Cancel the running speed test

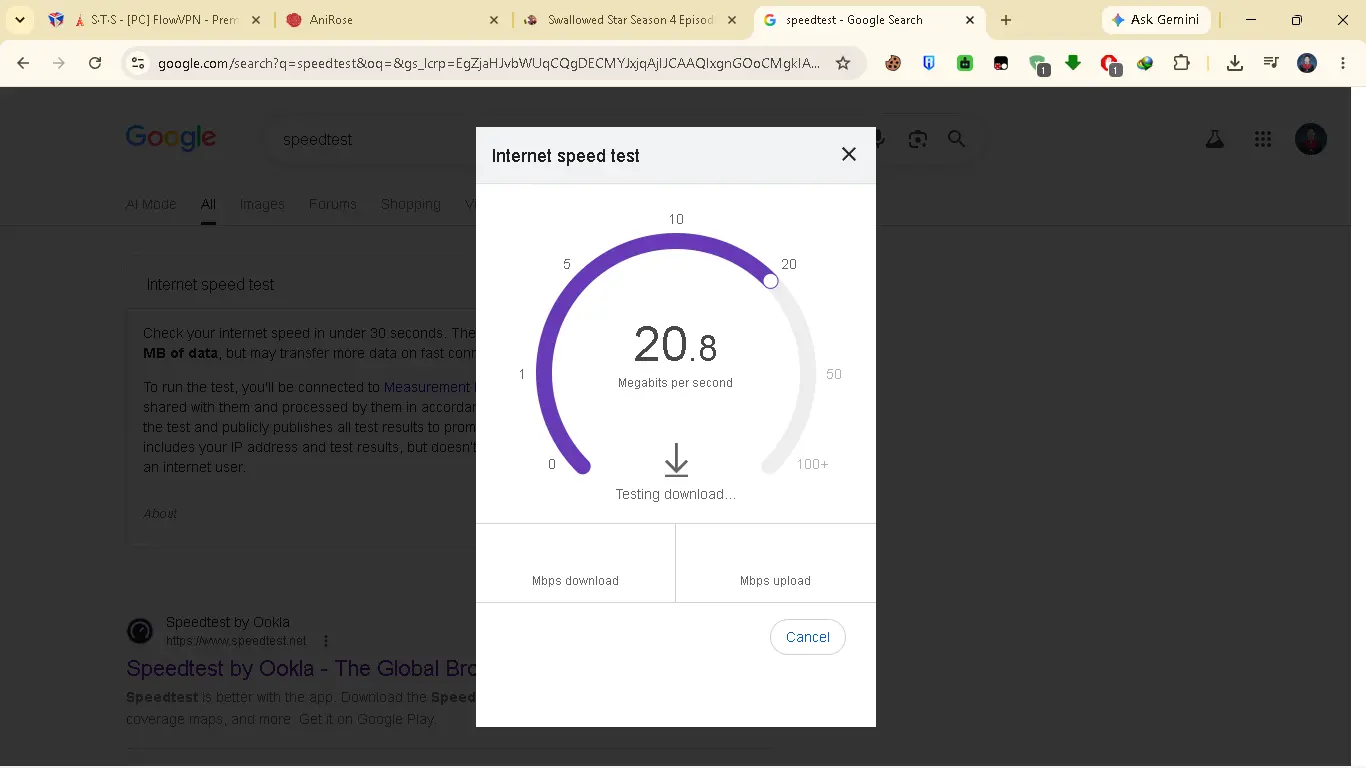[808, 637]
